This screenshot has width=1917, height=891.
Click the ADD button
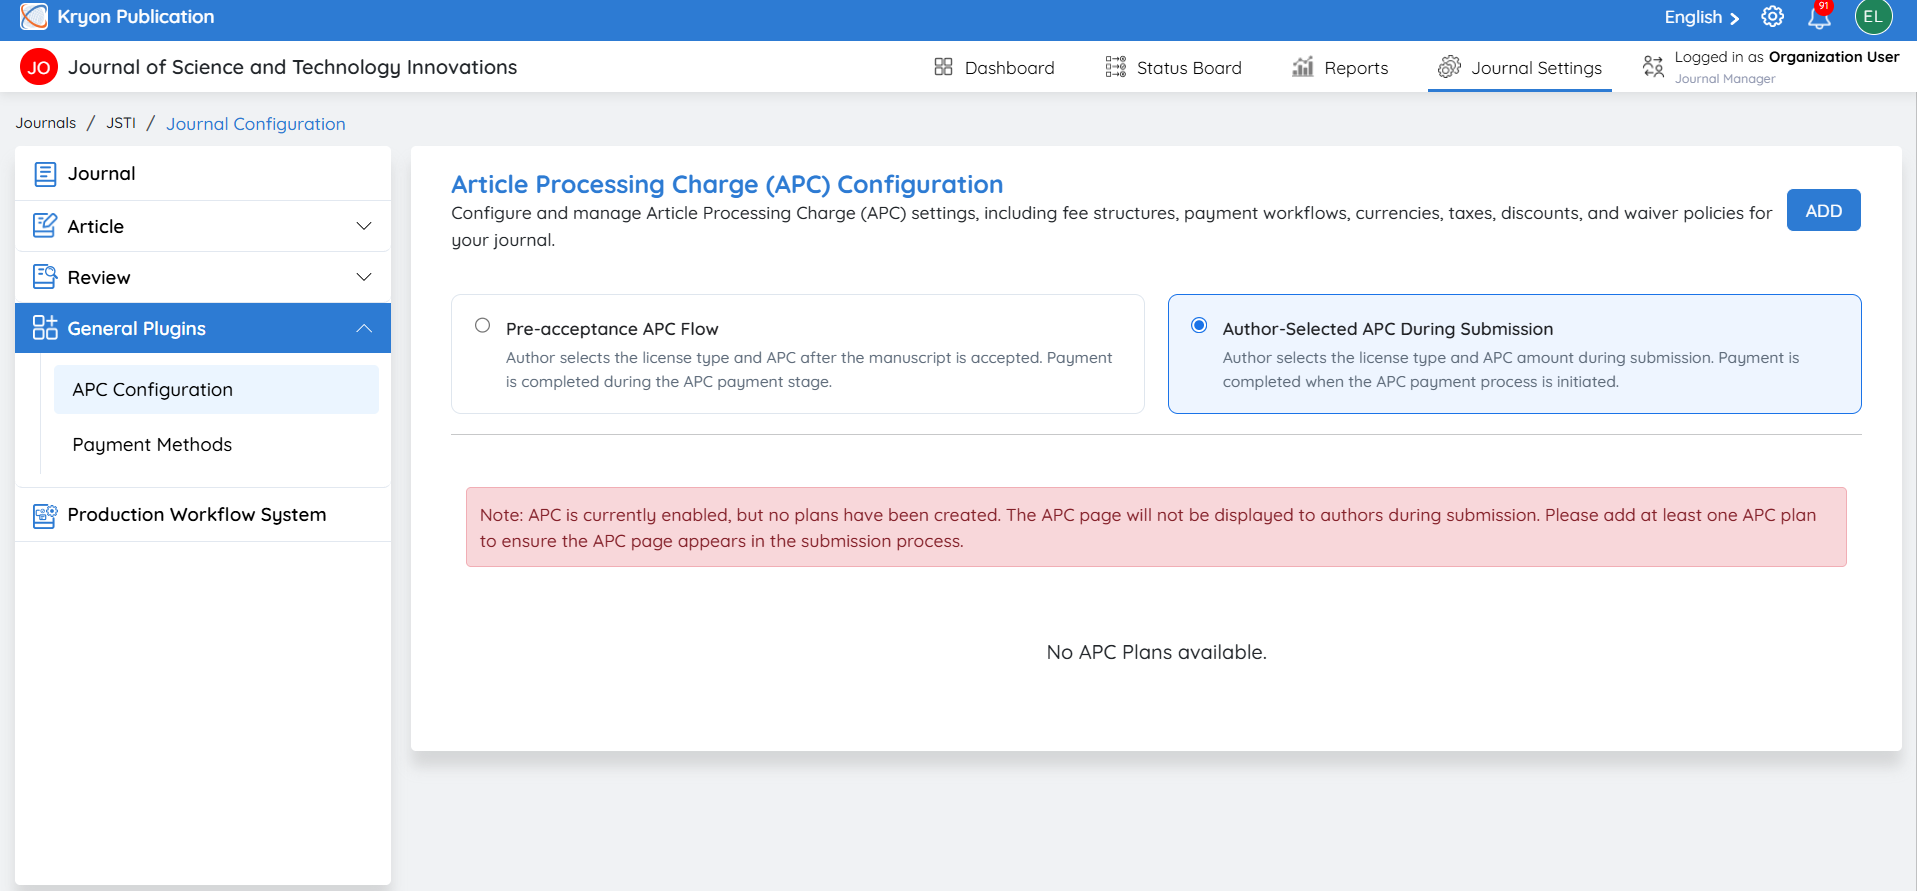click(1824, 210)
